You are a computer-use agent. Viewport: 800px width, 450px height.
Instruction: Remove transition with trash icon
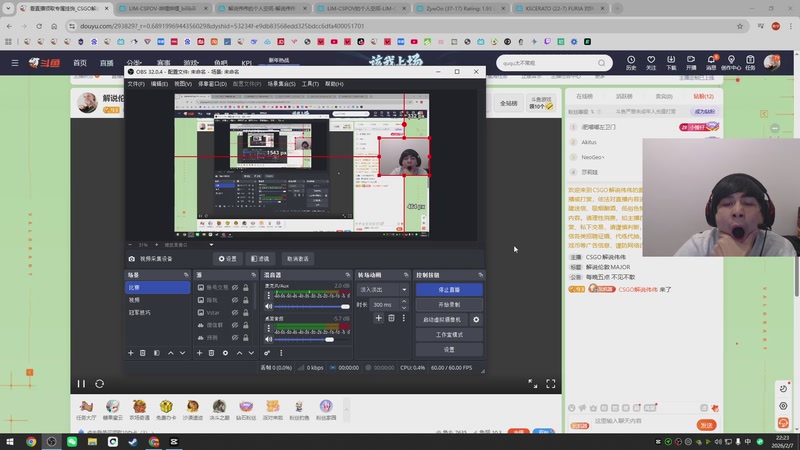391,318
